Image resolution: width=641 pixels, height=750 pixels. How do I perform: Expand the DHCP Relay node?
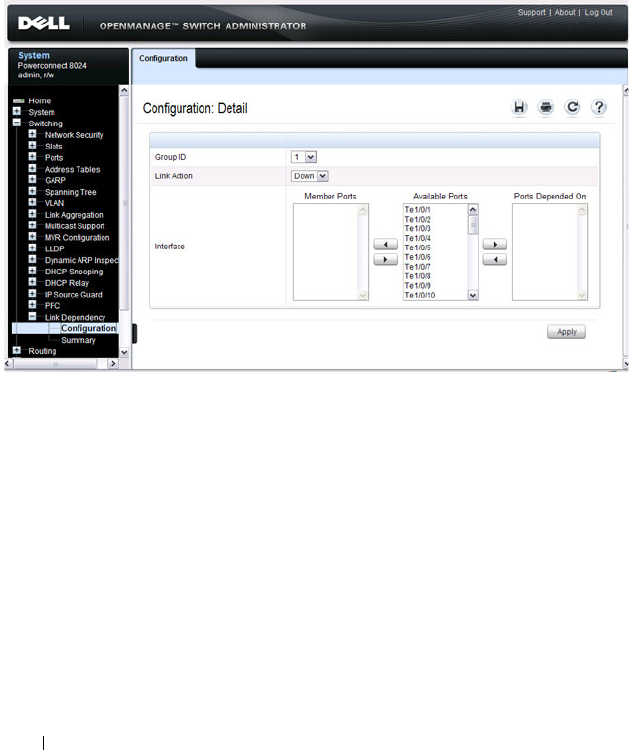32,282
